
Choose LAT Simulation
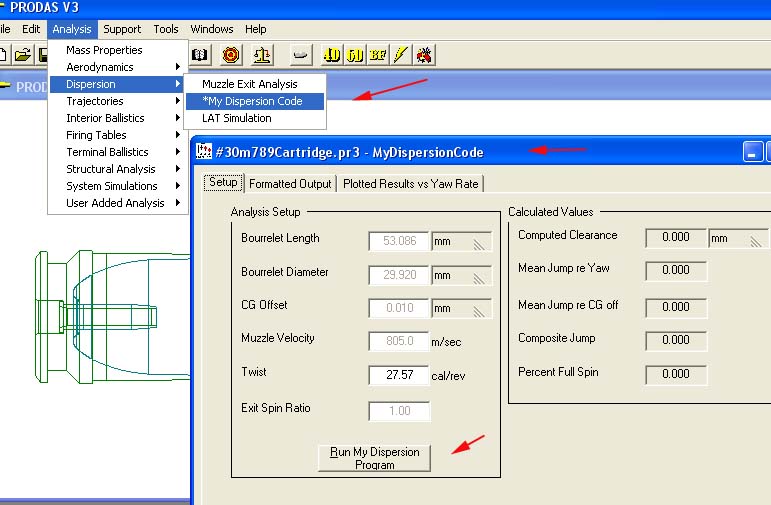click(255, 118)
